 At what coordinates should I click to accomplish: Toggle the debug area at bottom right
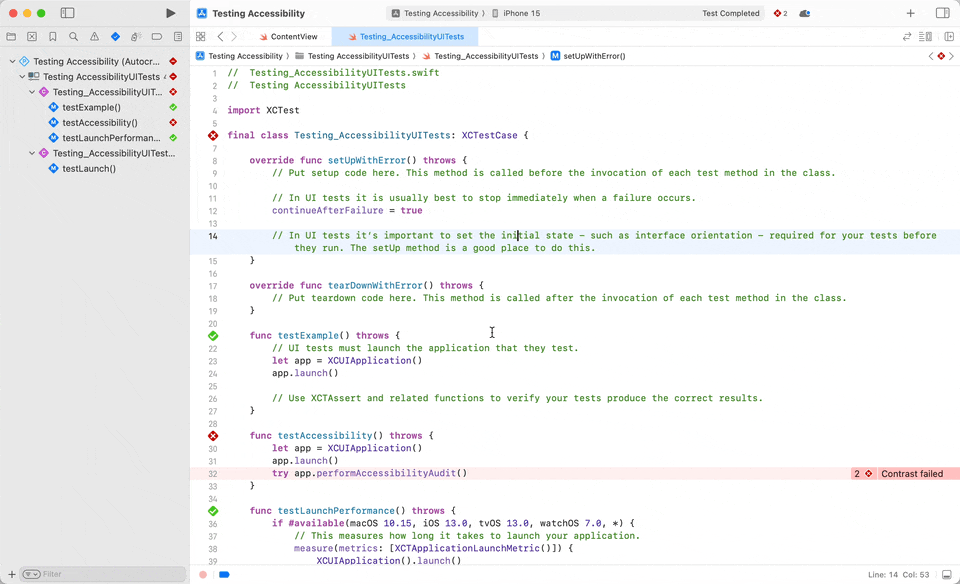(946, 575)
